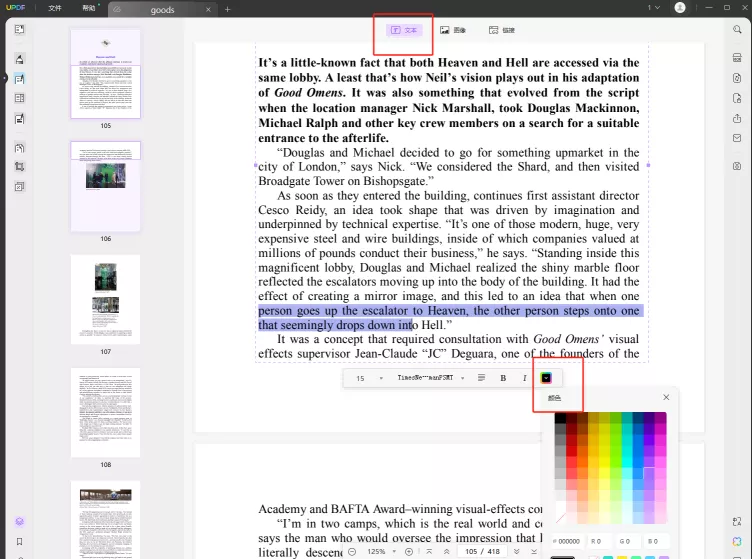
Task: Open the reader mode icon in left sidebar
Action: pos(19,30)
